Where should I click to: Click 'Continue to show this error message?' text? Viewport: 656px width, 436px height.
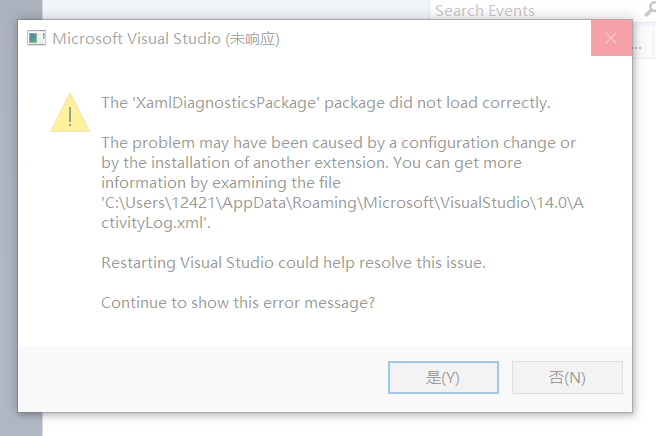(x=238, y=302)
